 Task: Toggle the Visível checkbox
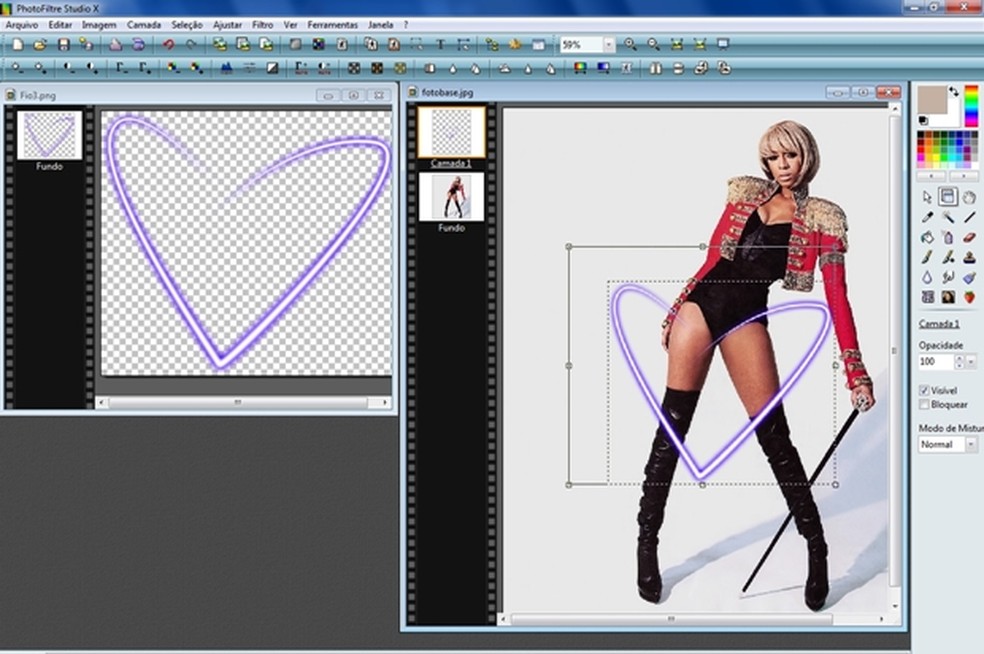(x=924, y=390)
